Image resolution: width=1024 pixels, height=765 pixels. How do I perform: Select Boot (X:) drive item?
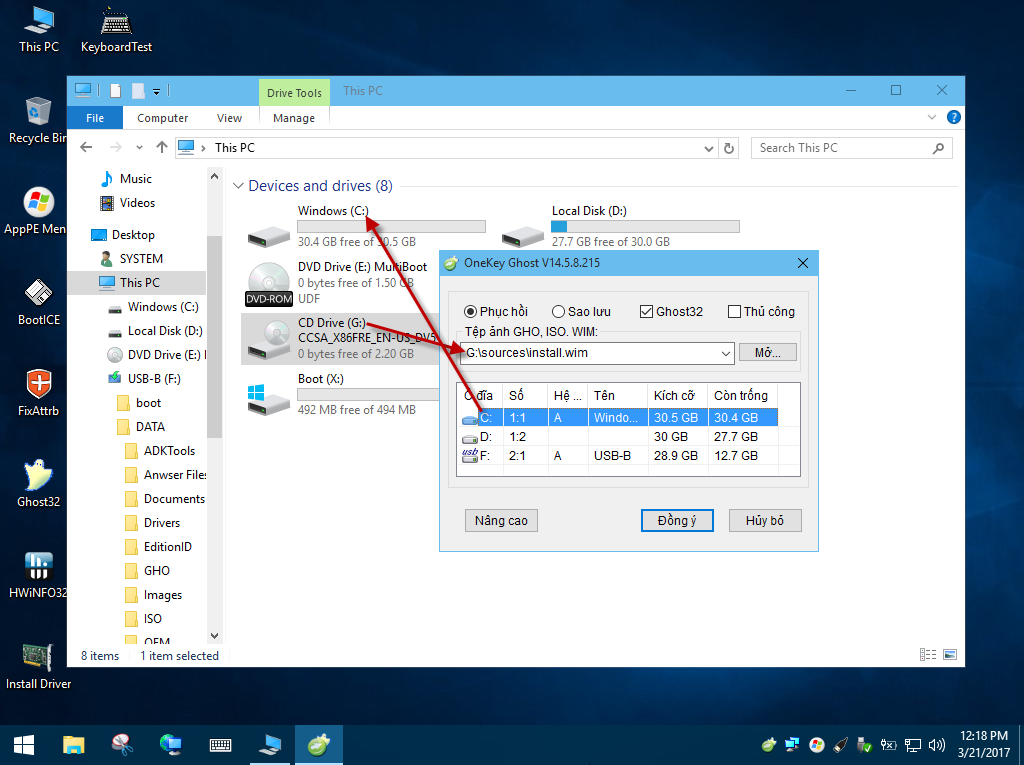pyautogui.click(x=340, y=394)
